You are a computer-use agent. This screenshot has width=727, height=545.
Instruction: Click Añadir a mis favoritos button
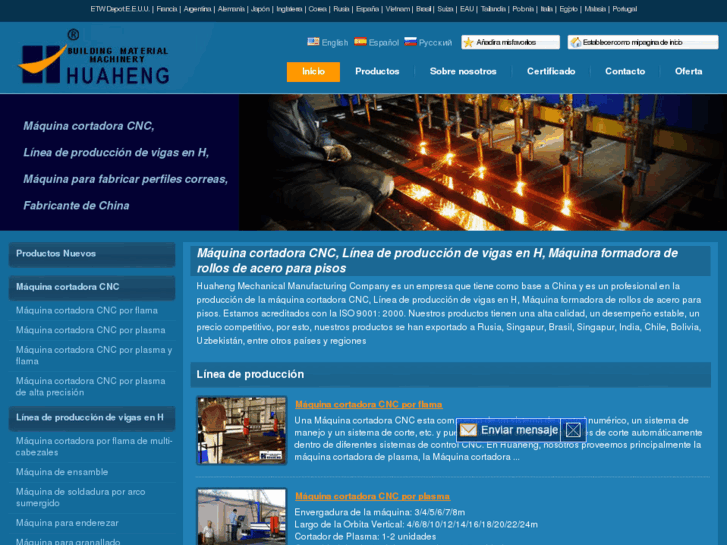[510, 42]
